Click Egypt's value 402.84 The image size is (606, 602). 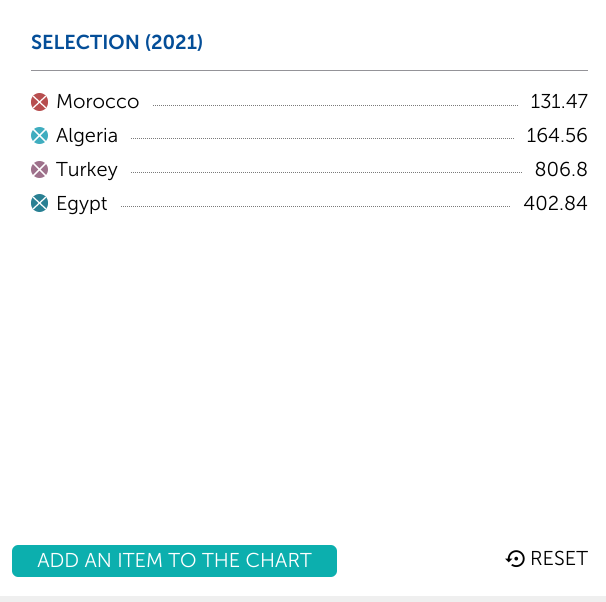555,203
